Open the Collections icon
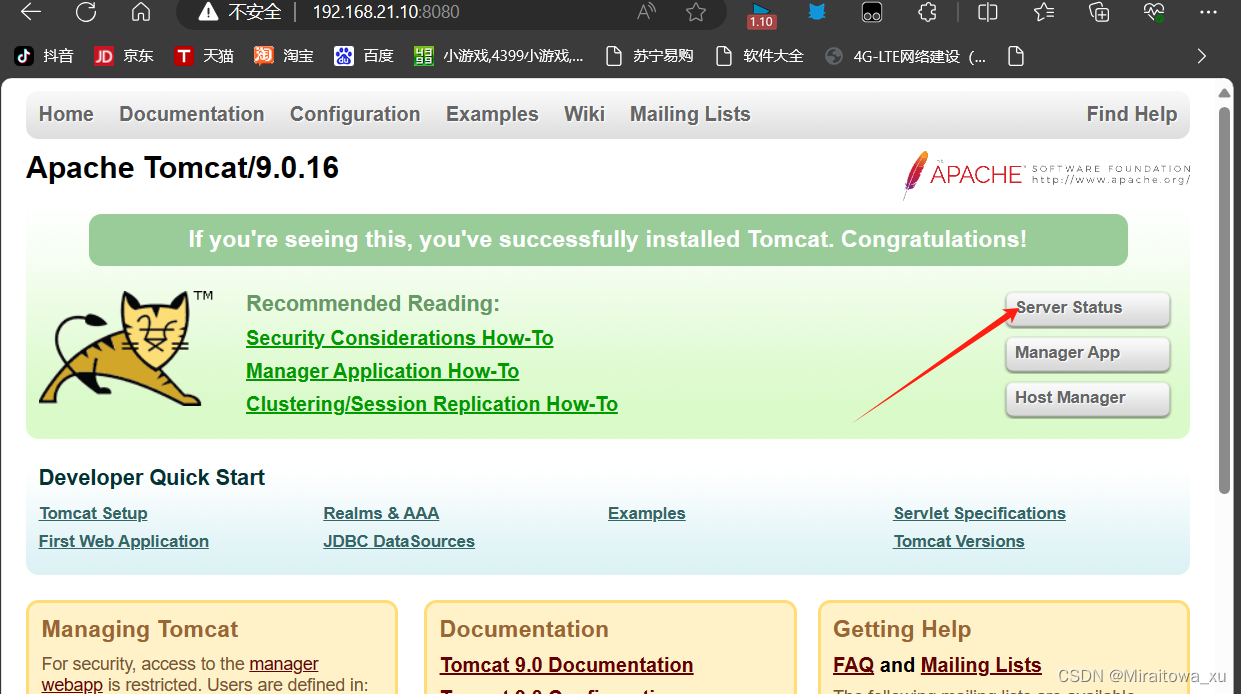 tap(1099, 12)
